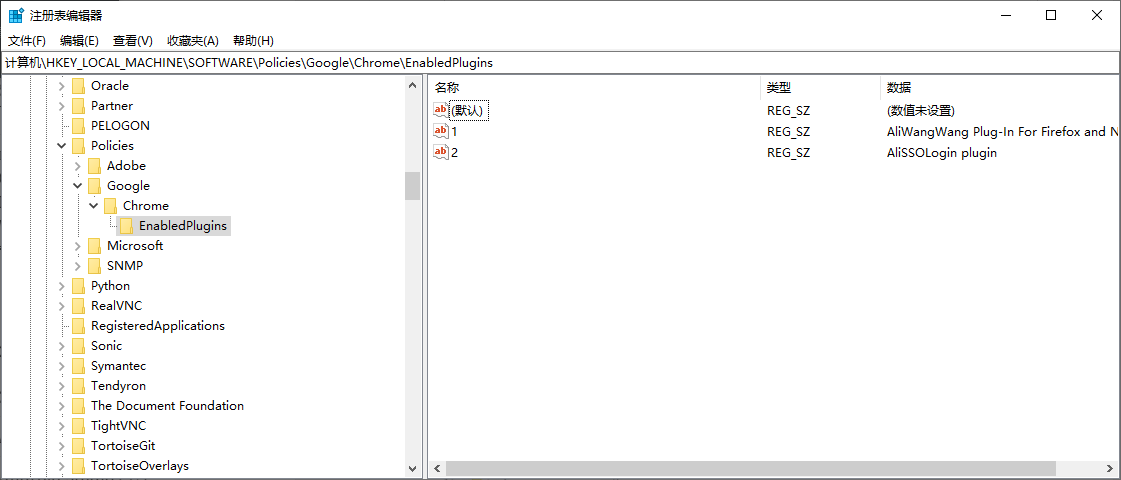Expand the Adobe key
Screen dimensions: 1121x480
(x=78, y=166)
